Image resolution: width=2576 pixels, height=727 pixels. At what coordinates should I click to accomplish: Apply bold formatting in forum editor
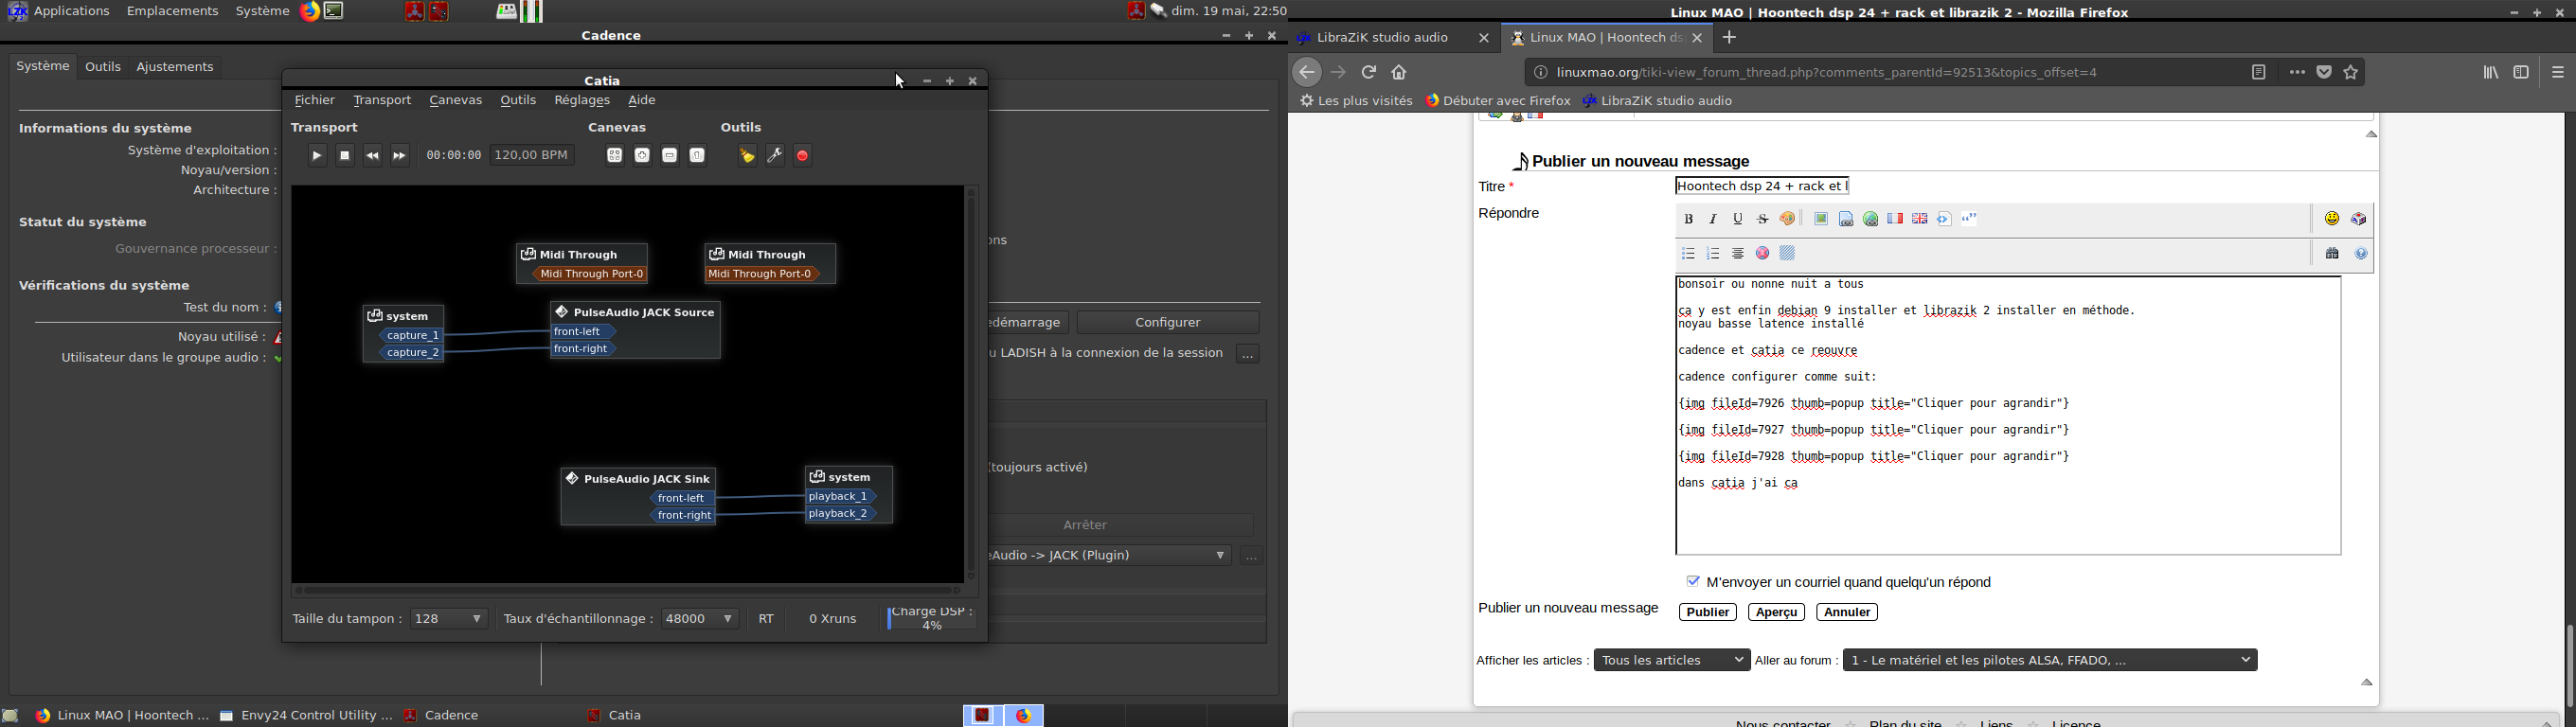click(1689, 219)
